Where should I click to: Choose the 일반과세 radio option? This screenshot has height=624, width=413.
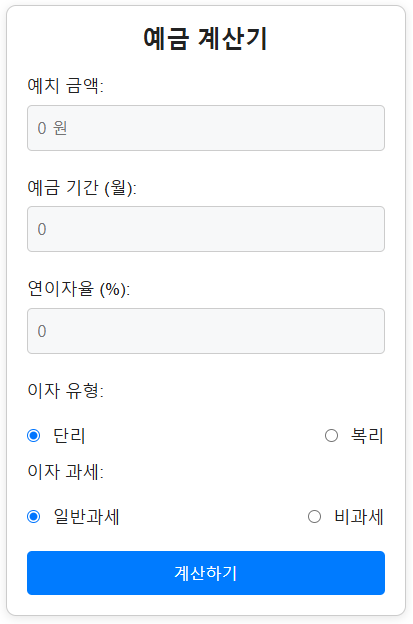(34, 517)
